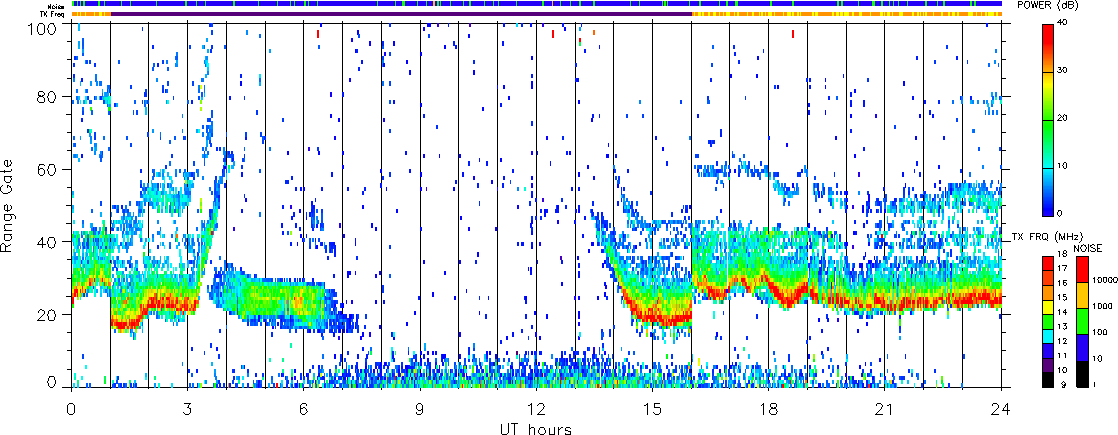This screenshot has width=1118, height=435.
Task: Select the "POWER (dB)" colorbar title
Action: coord(1048,5)
